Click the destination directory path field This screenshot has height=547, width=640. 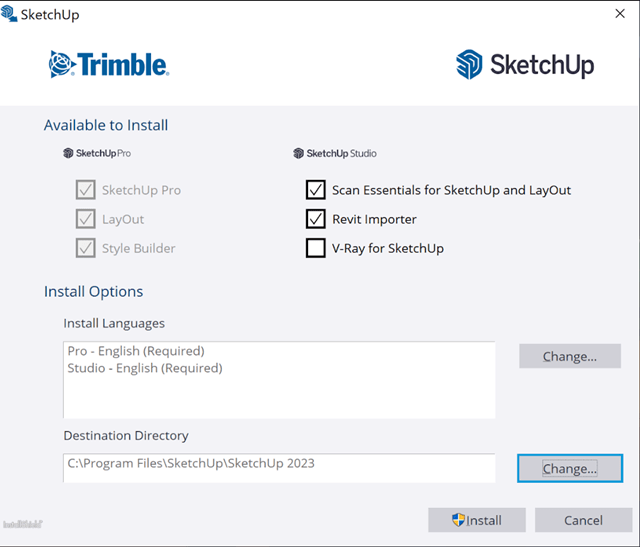[279, 464]
